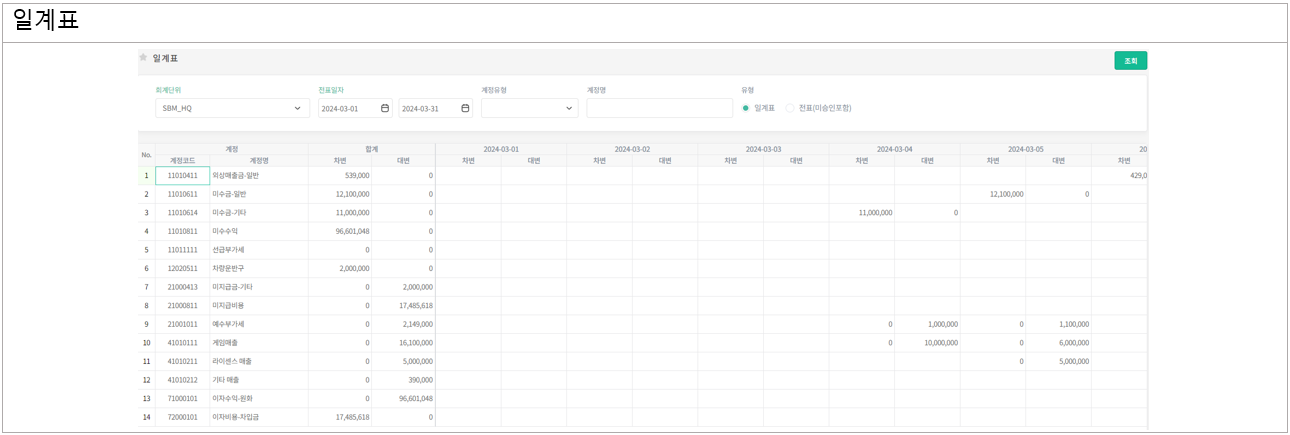Screen dimensions: 1290x435
Task: Open the start date calendar picker icon
Action: (x=385, y=108)
